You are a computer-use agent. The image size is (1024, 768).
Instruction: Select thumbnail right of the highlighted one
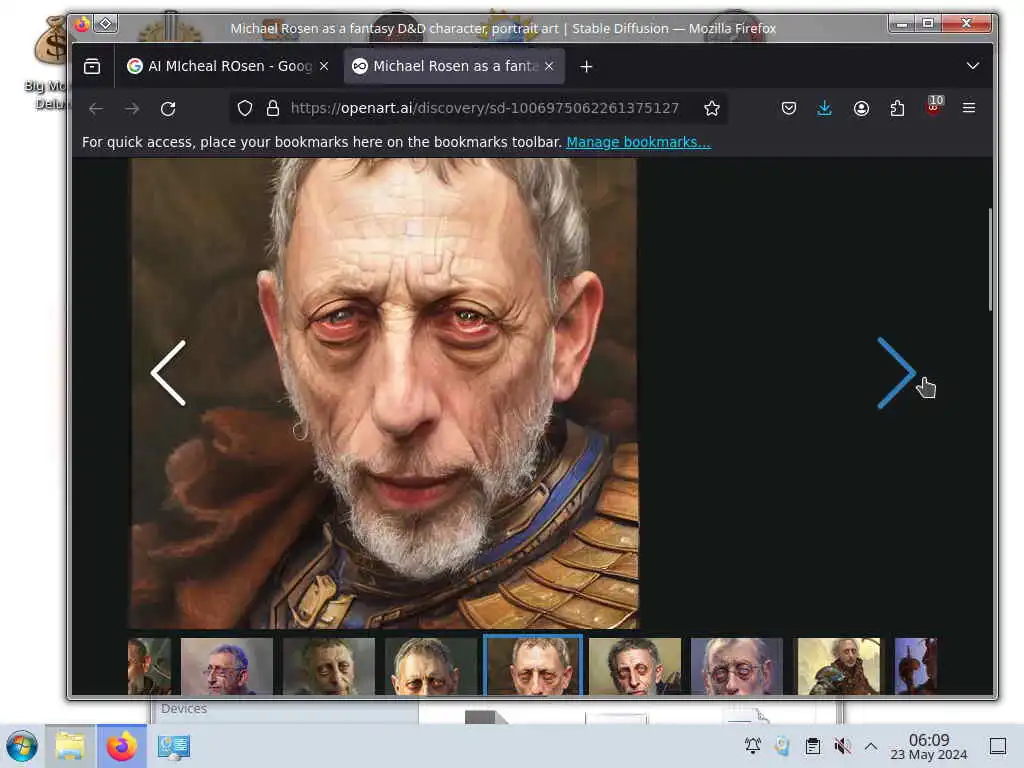[635, 666]
